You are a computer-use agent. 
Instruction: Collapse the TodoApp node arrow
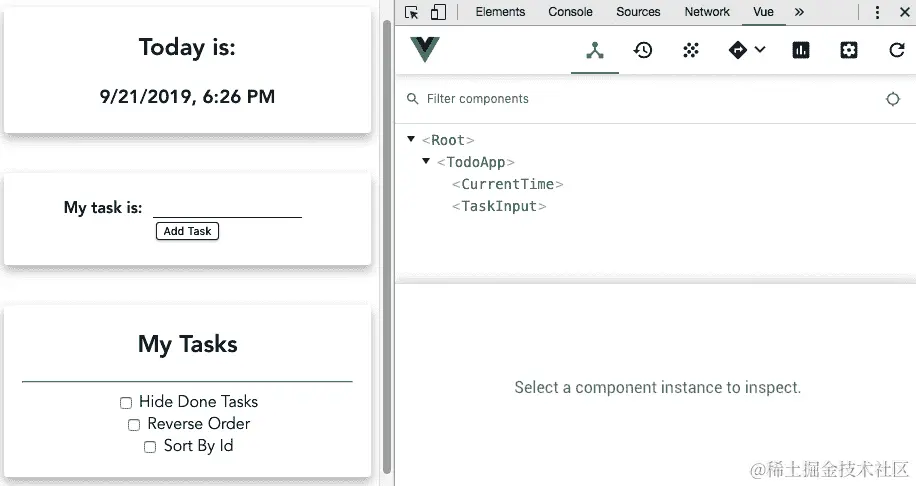(x=426, y=161)
